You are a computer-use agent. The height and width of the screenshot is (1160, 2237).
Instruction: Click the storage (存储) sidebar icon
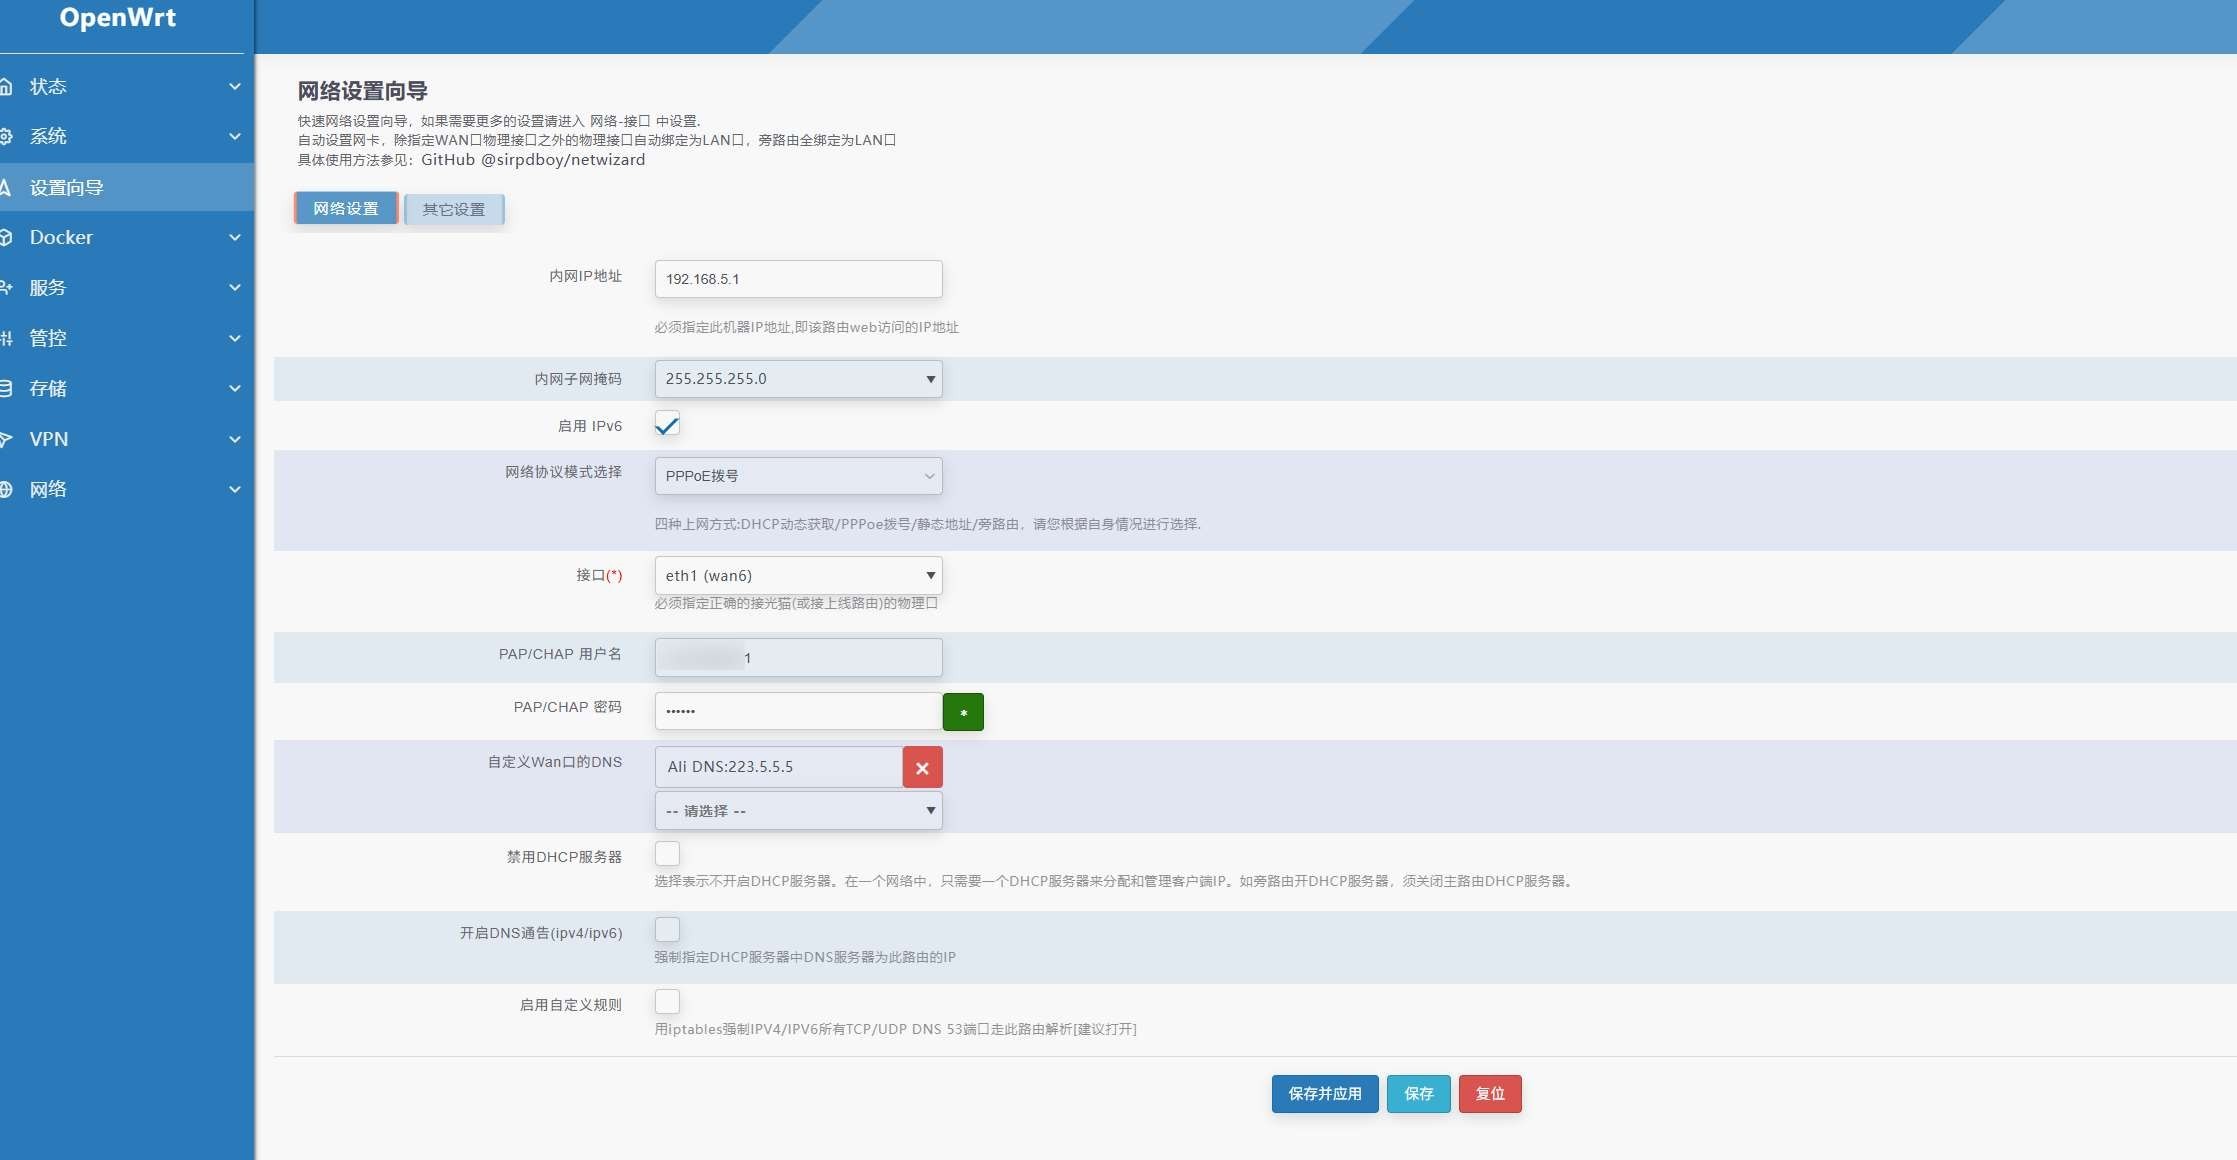coord(6,389)
